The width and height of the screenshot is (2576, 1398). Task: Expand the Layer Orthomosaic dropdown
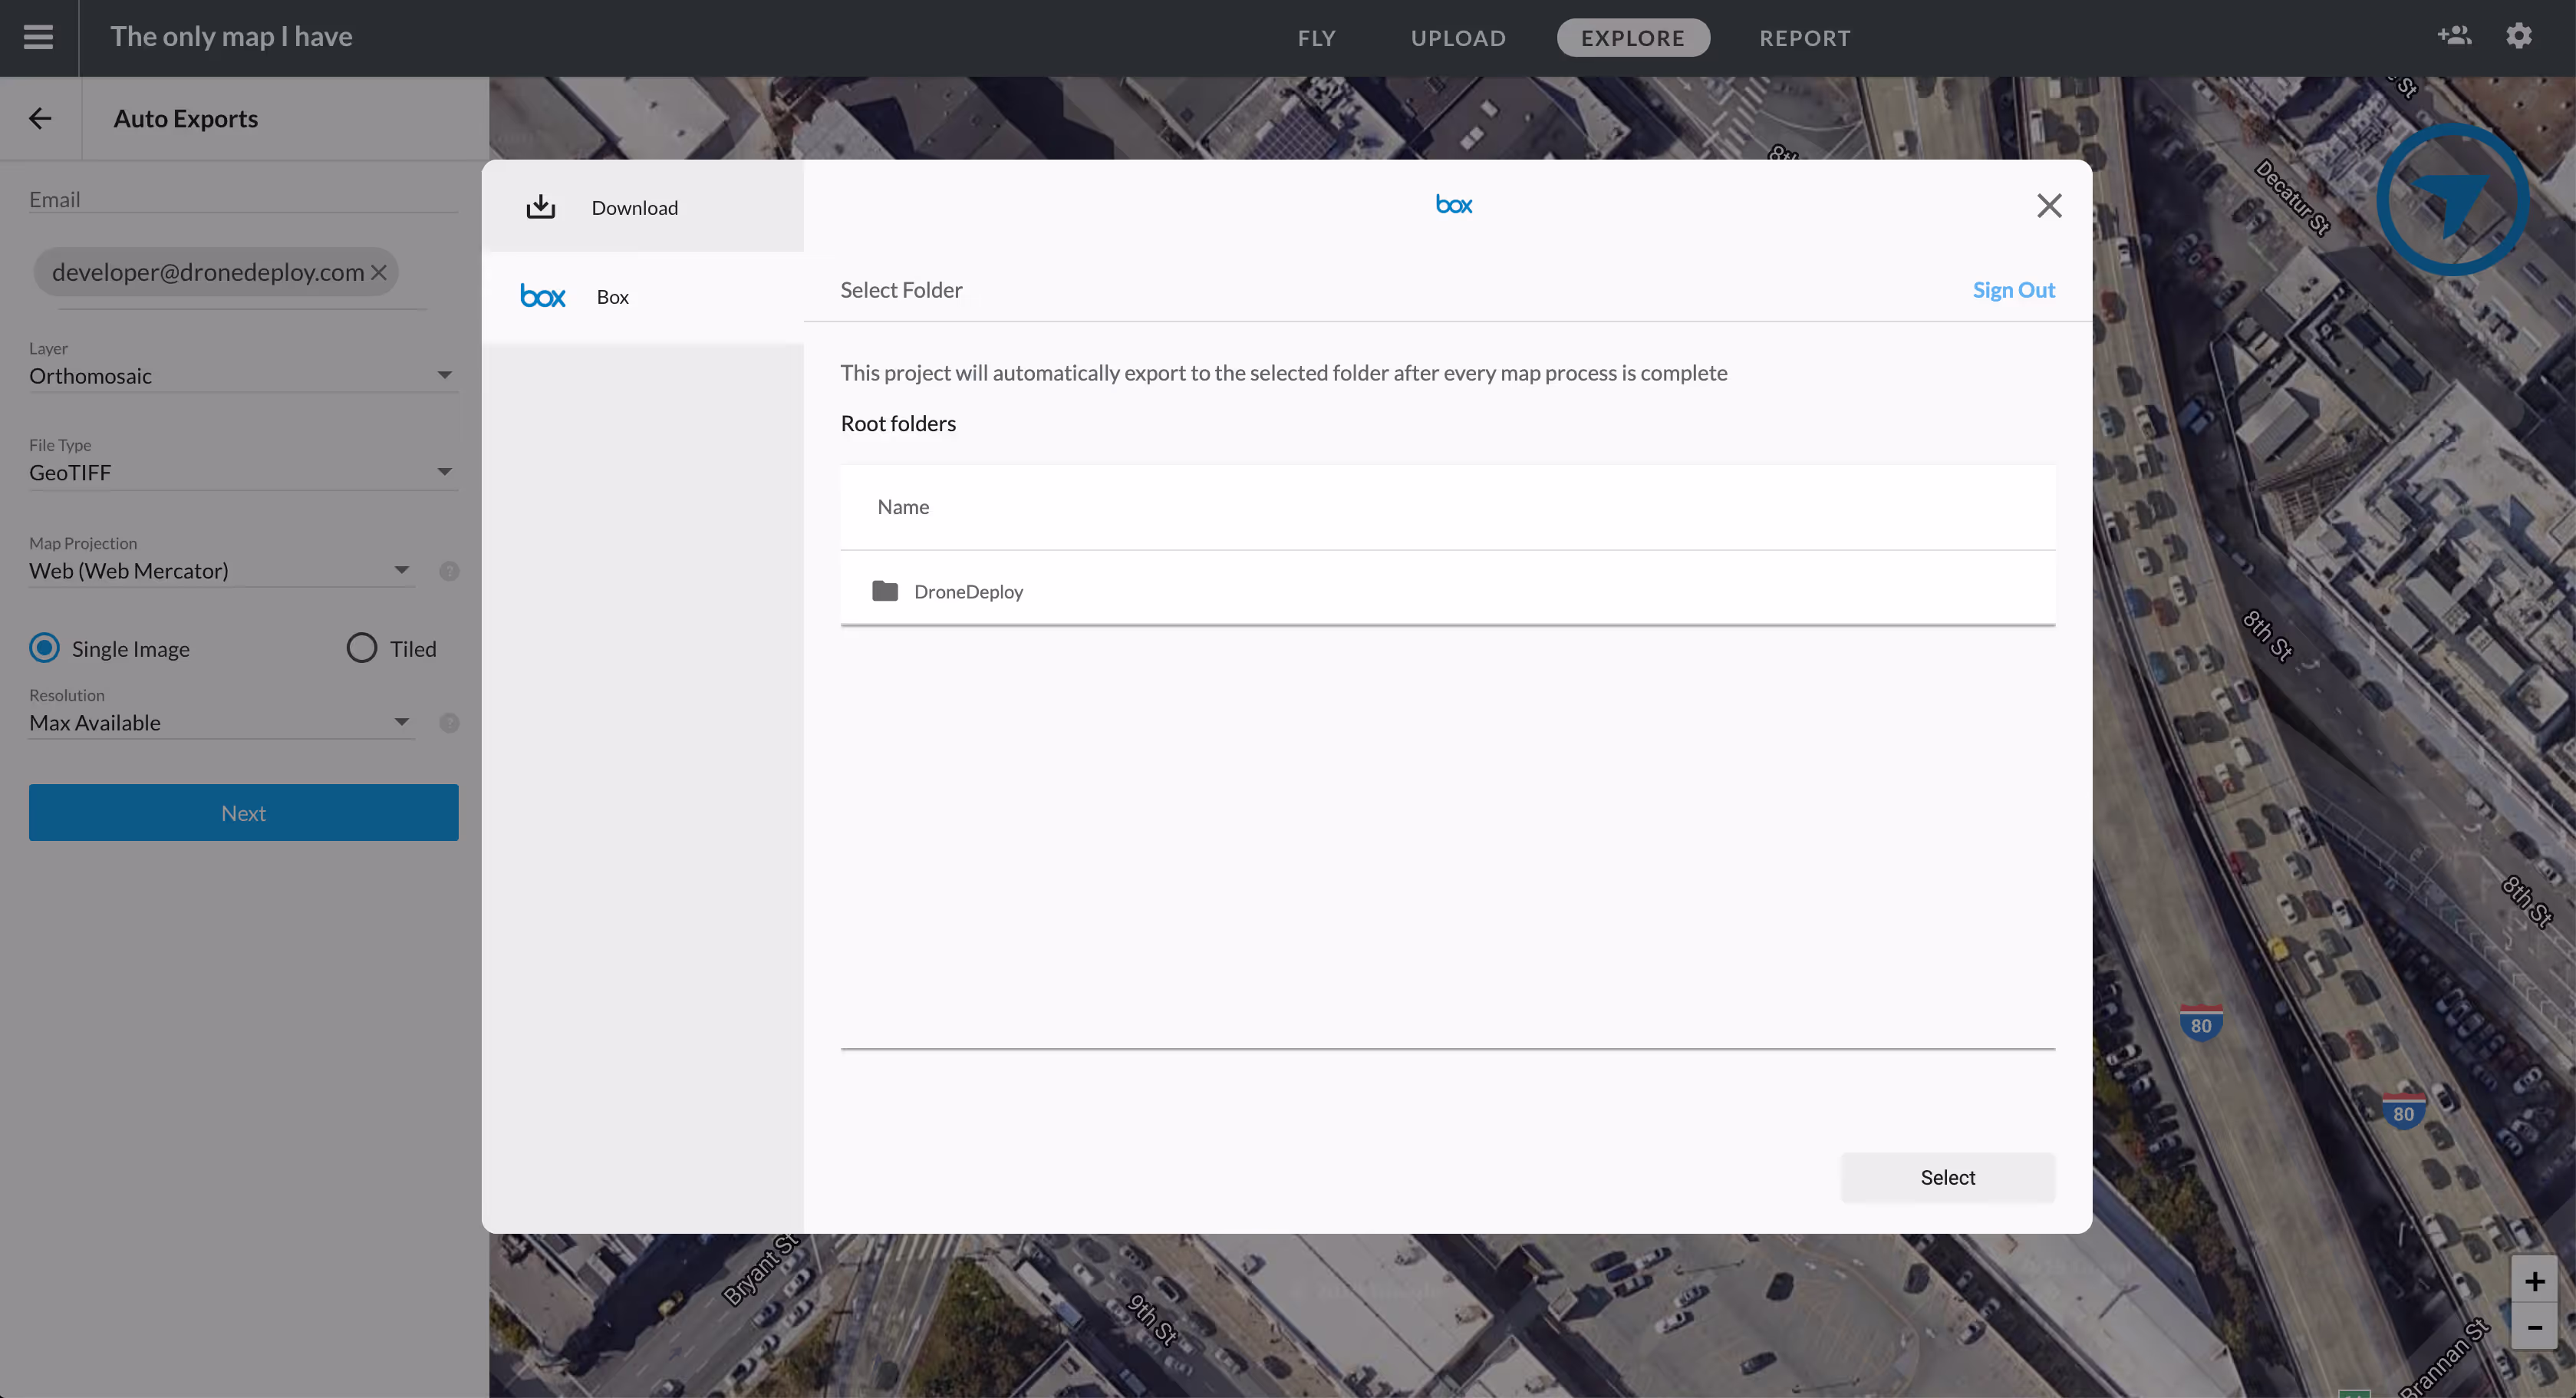point(243,376)
